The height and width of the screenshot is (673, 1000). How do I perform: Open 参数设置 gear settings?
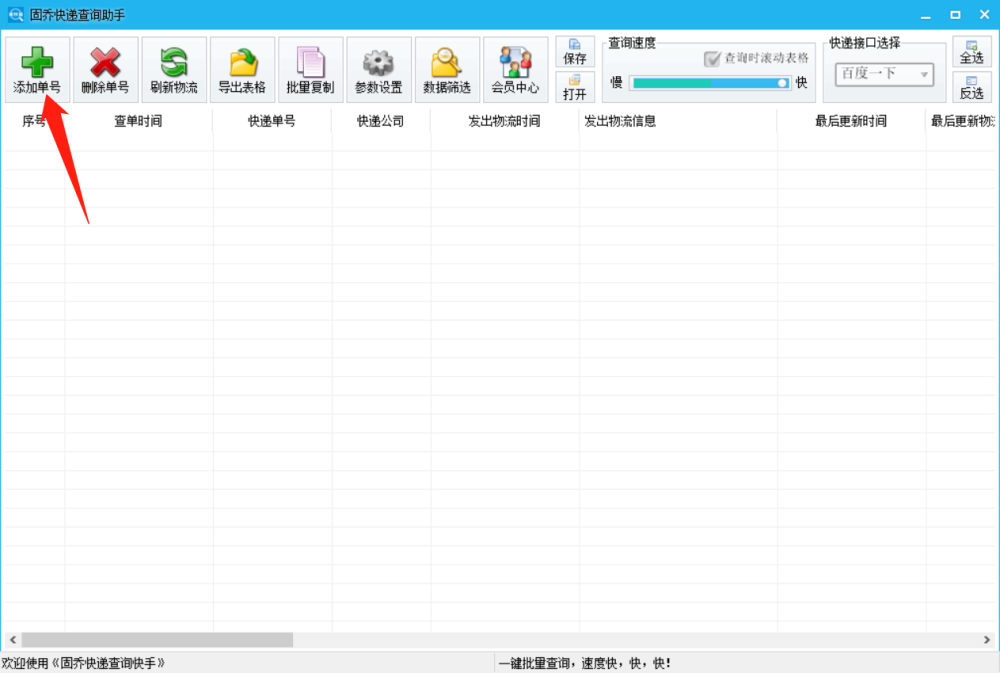pos(378,70)
